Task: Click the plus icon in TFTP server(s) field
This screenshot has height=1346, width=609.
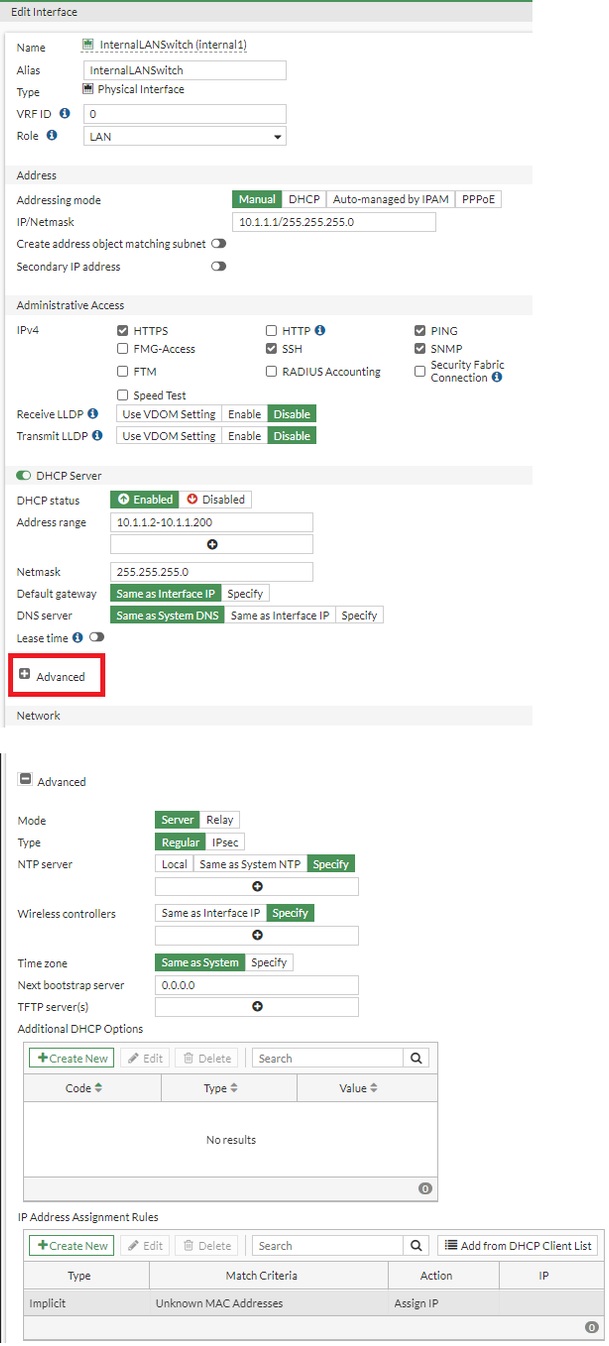Action: tap(257, 1006)
